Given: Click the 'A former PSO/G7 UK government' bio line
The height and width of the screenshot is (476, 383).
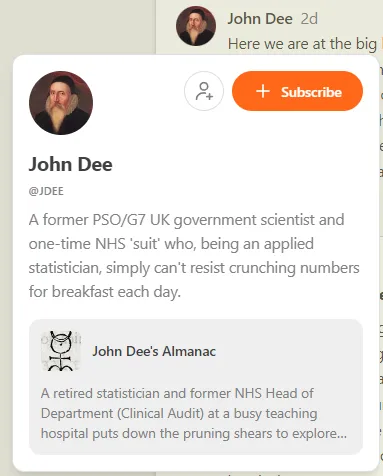Looking at the screenshot, I should coord(186,220).
